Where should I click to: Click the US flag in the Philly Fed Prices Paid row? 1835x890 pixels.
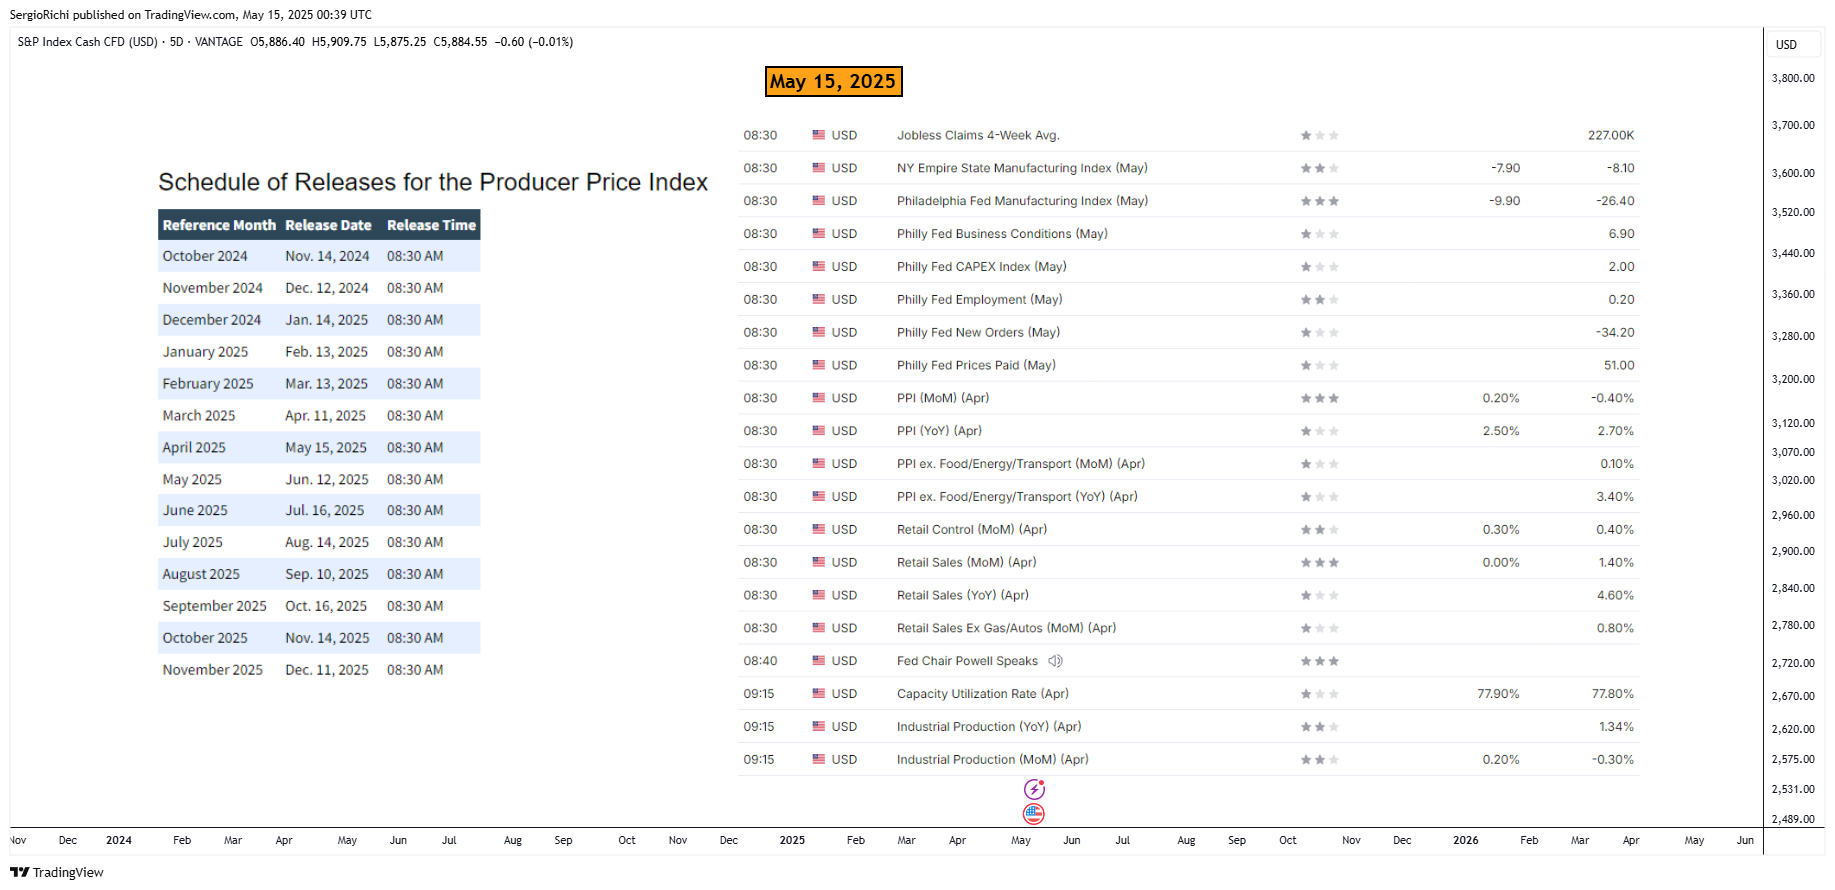pyautogui.click(x=819, y=365)
